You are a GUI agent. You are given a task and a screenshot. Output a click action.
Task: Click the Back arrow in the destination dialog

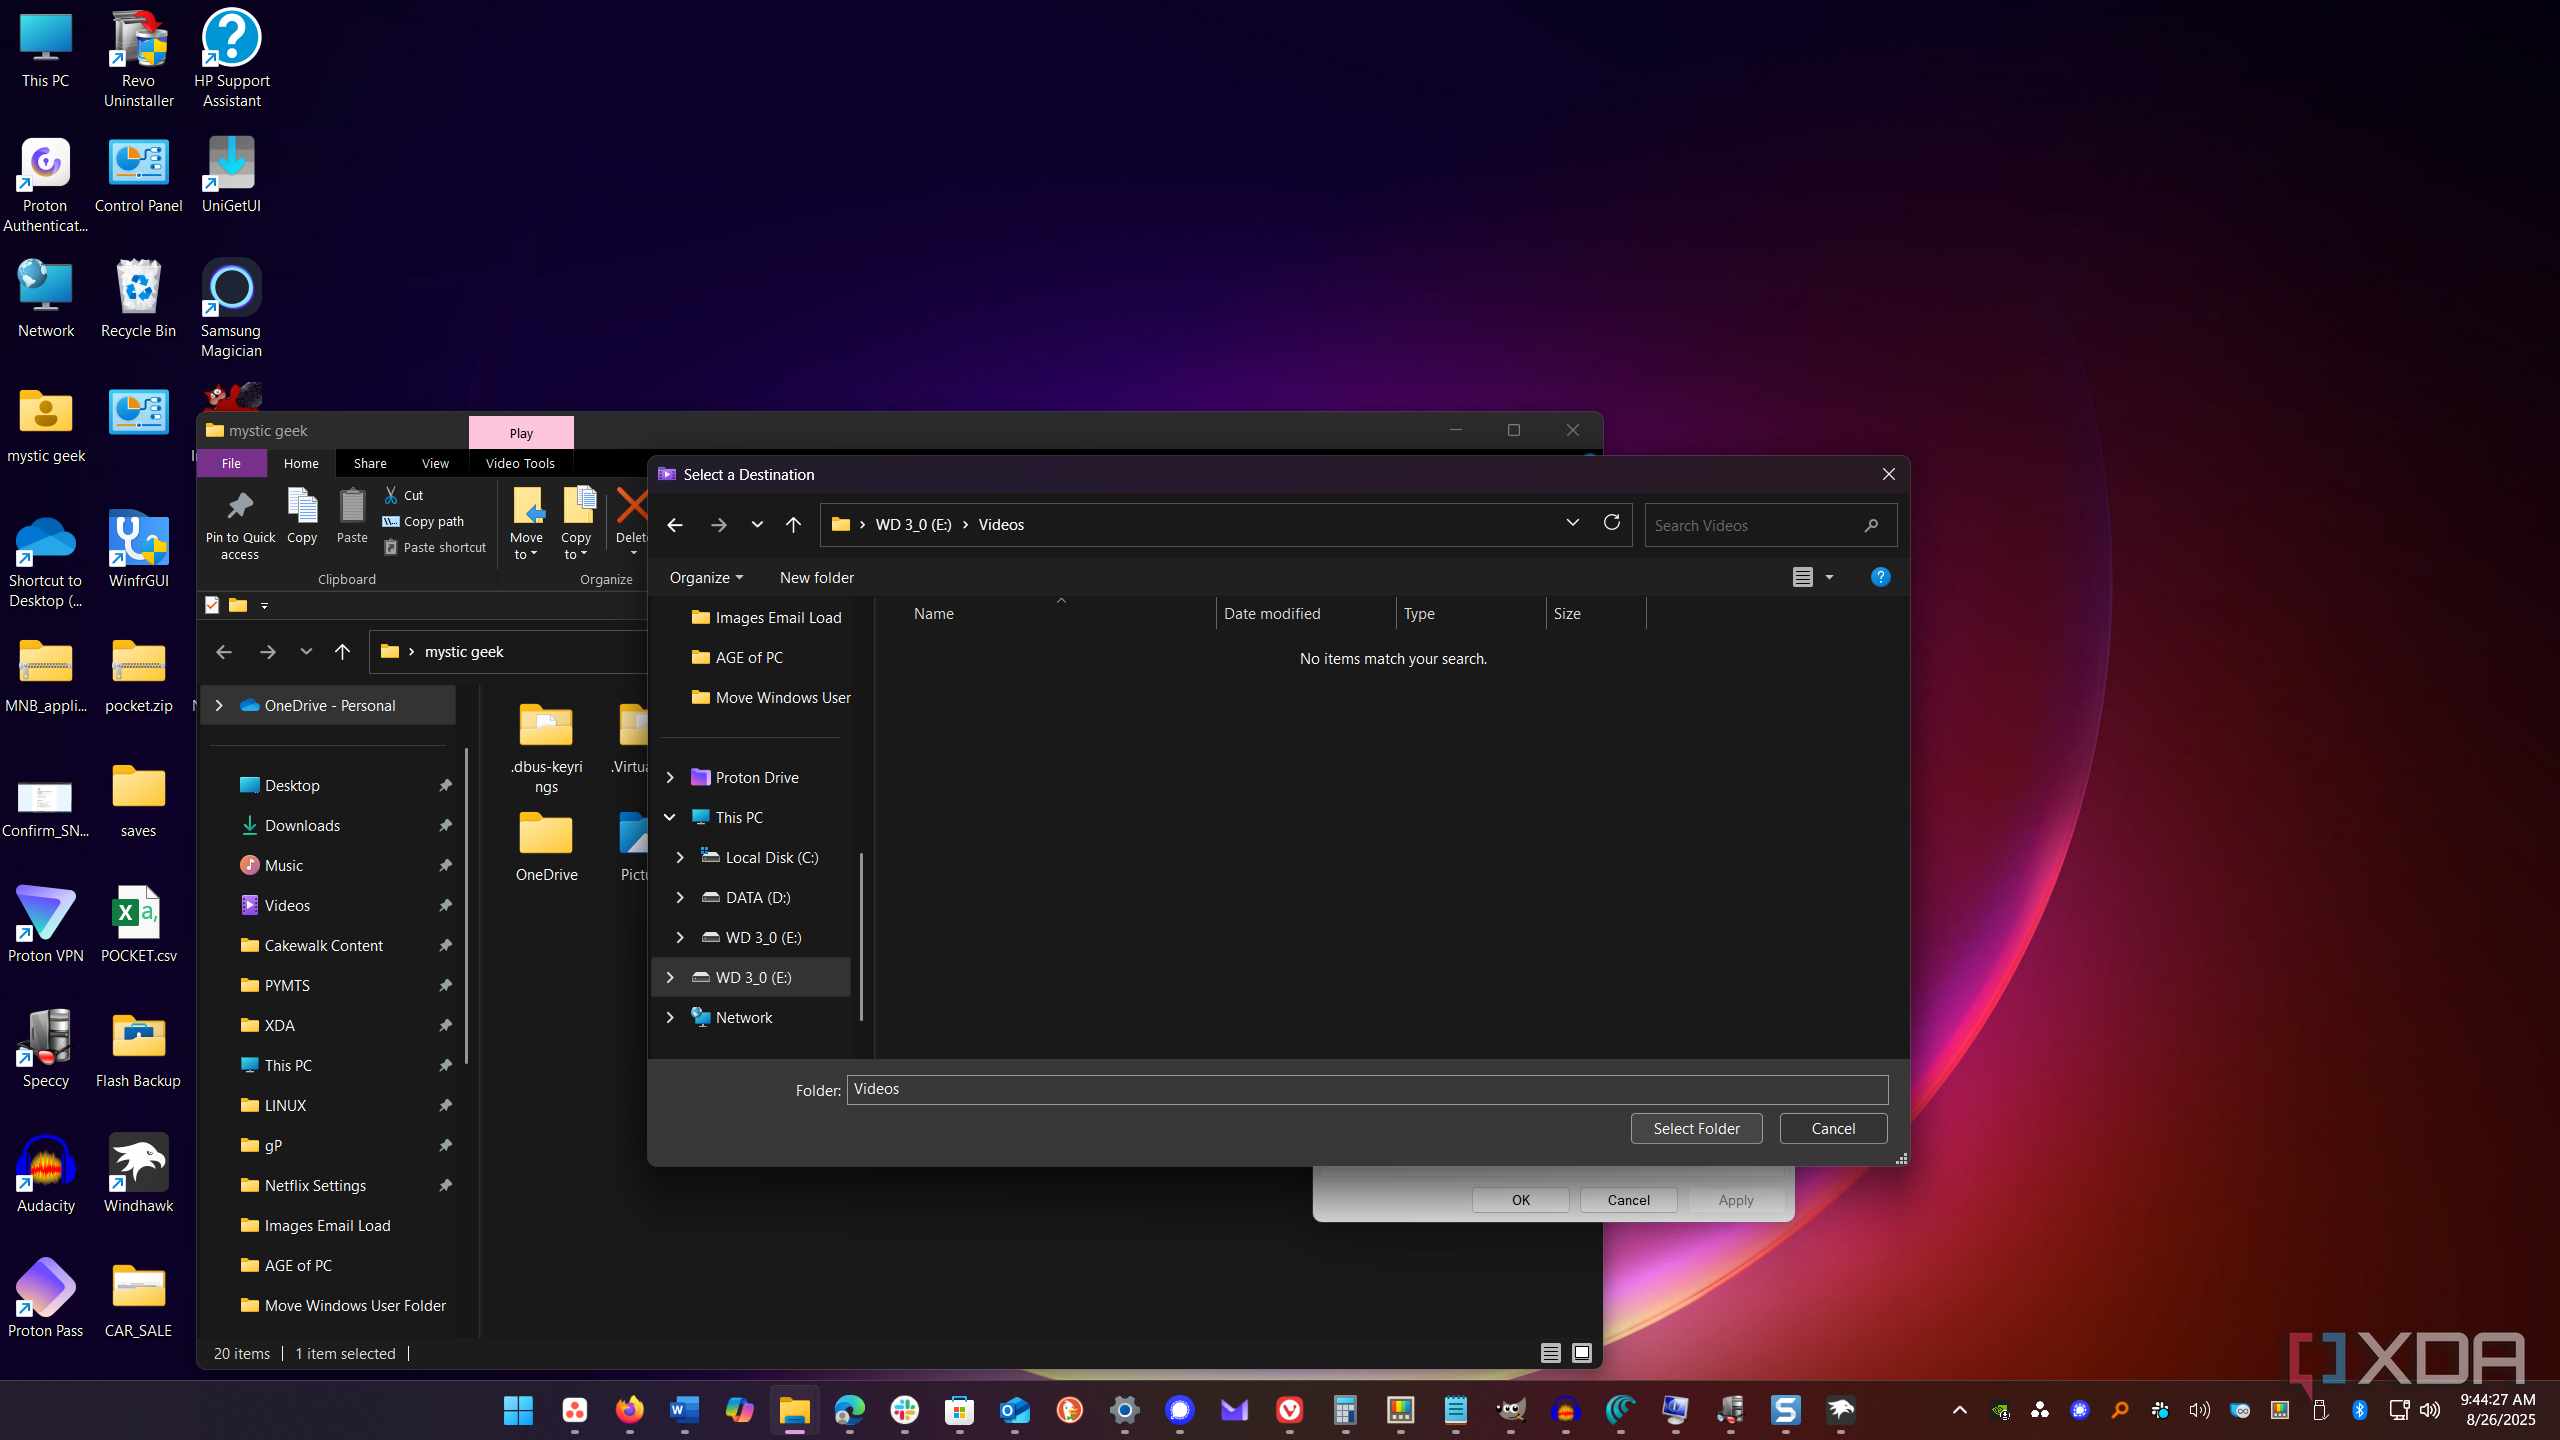pyautogui.click(x=675, y=525)
